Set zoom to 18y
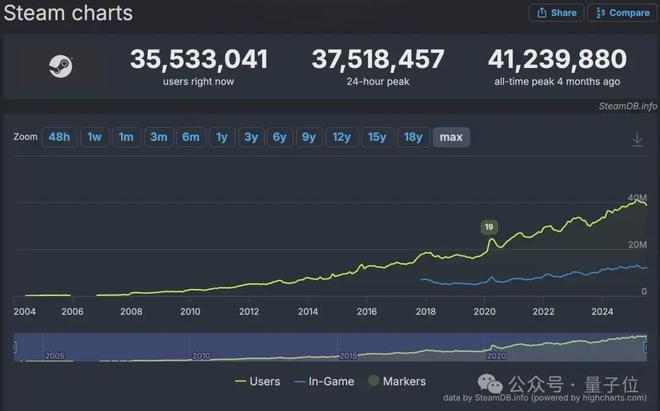The image size is (660, 411). coord(413,137)
